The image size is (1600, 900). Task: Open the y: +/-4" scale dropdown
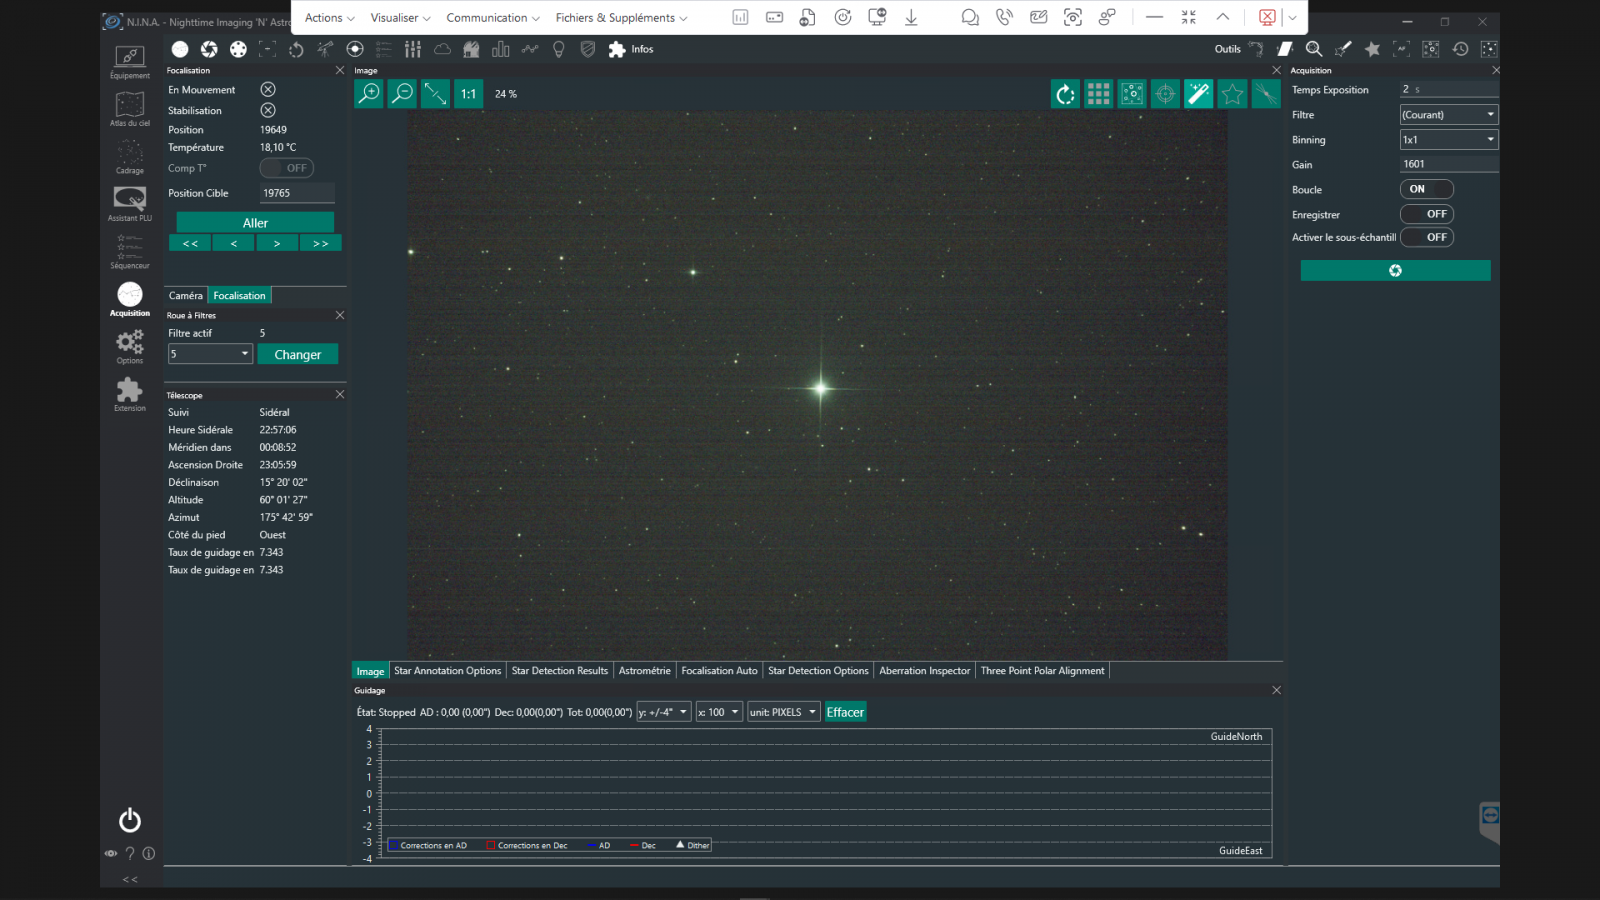point(664,712)
